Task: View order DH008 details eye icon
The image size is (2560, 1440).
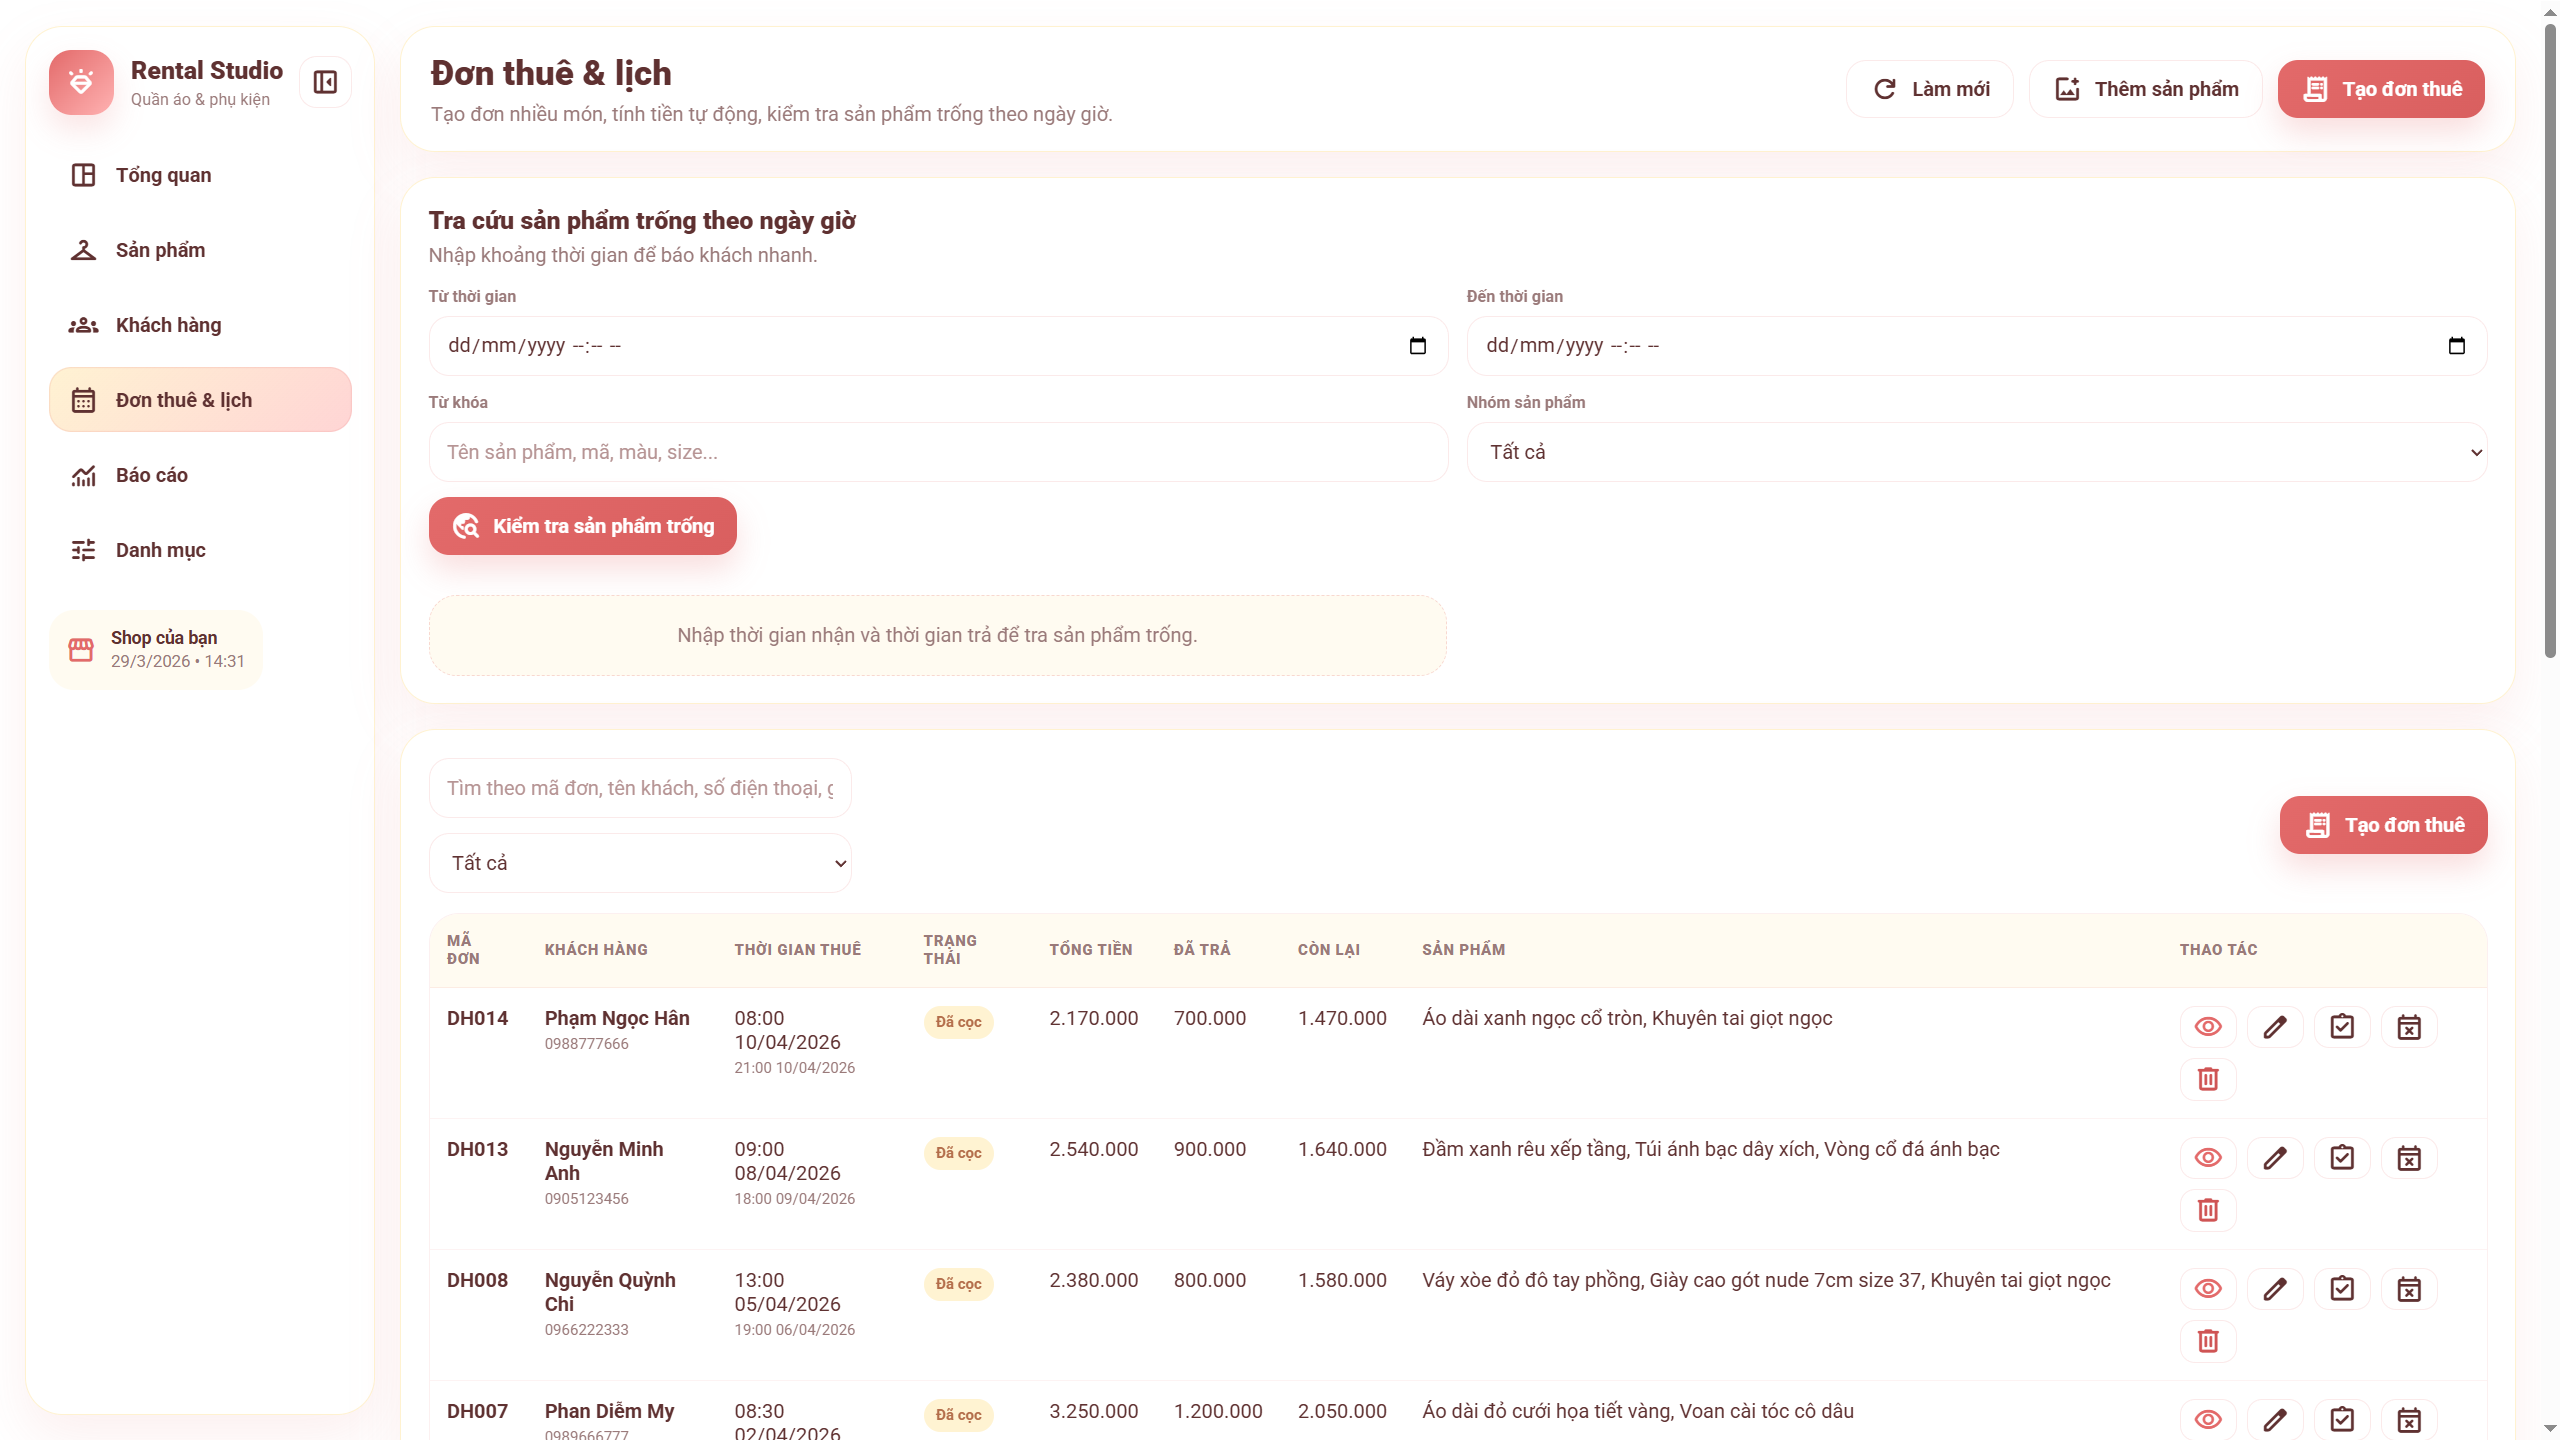Action: pyautogui.click(x=2208, y=1289)
